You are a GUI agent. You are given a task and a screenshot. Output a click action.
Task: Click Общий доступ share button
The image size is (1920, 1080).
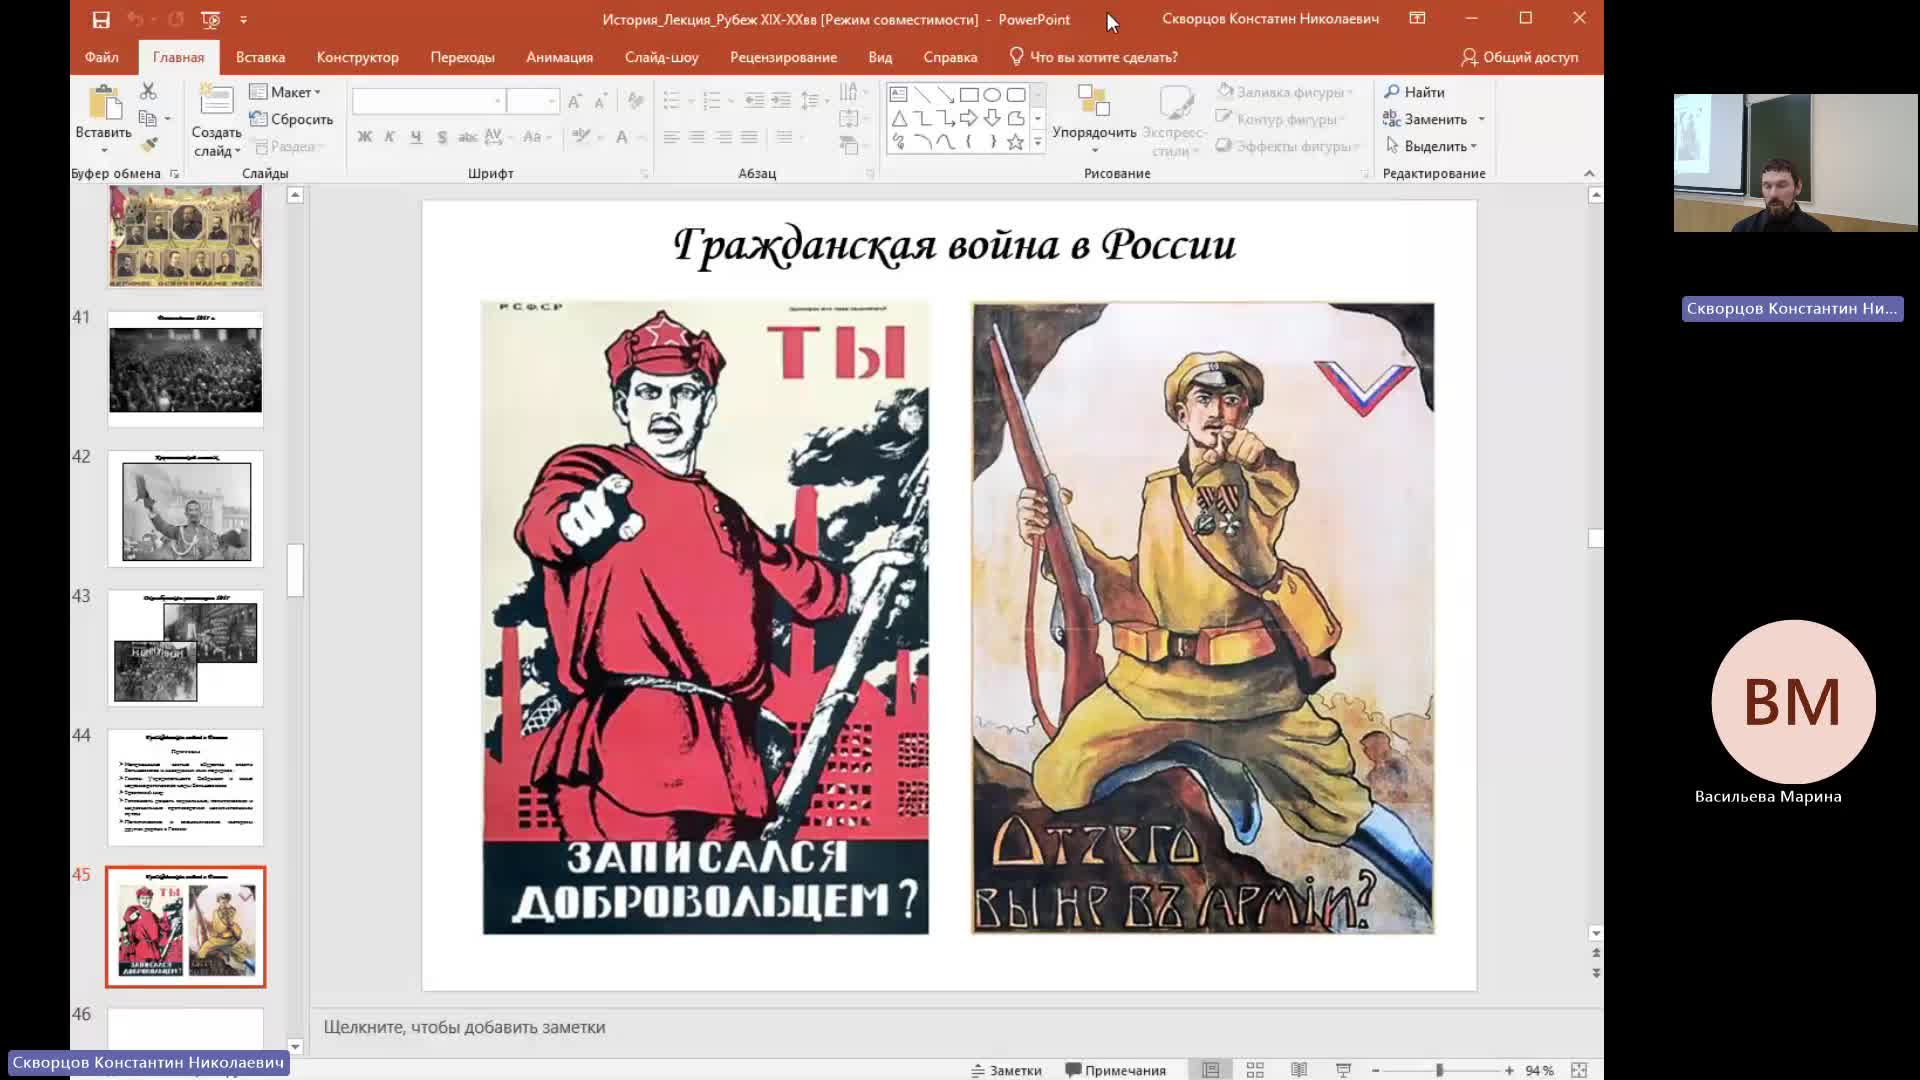click(1519, 57)
